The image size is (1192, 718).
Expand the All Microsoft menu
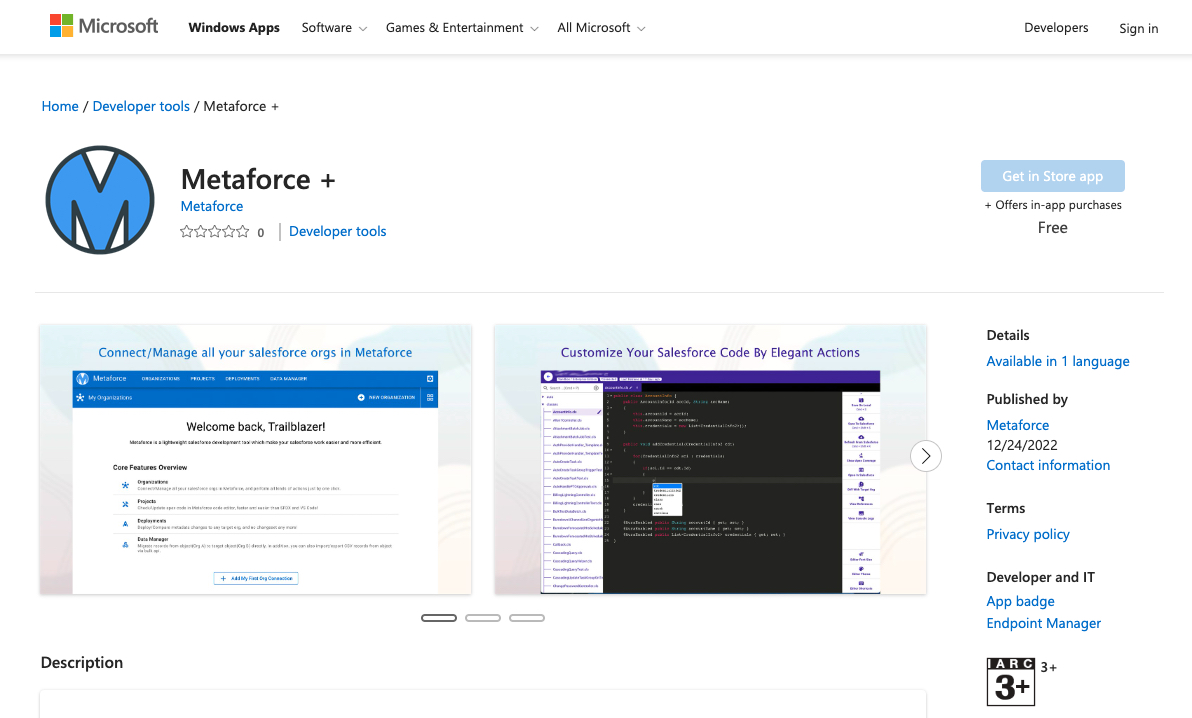tap(601, 27)
